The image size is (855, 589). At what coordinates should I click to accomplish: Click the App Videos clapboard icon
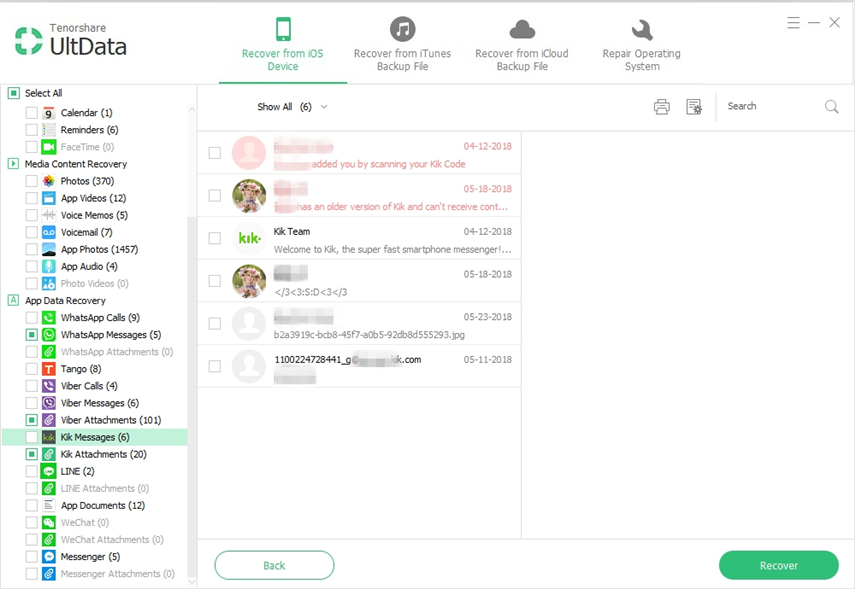coord(49,198)
